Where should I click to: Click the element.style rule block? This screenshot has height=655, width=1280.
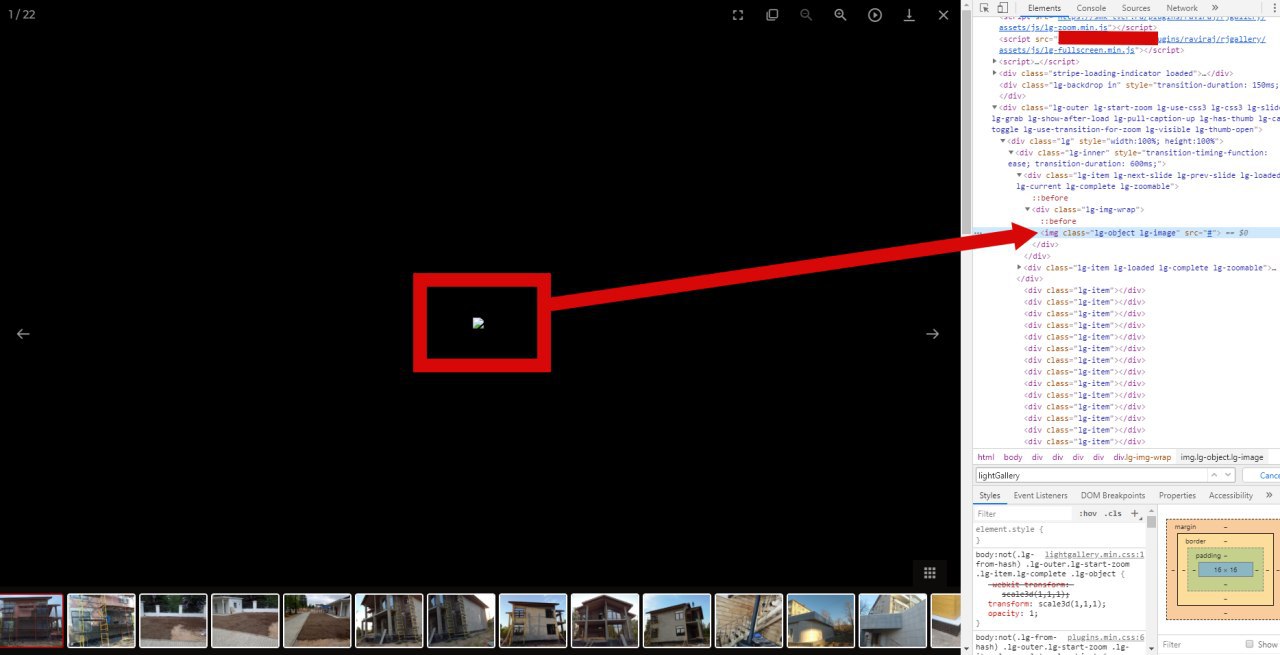[1060, 535]
